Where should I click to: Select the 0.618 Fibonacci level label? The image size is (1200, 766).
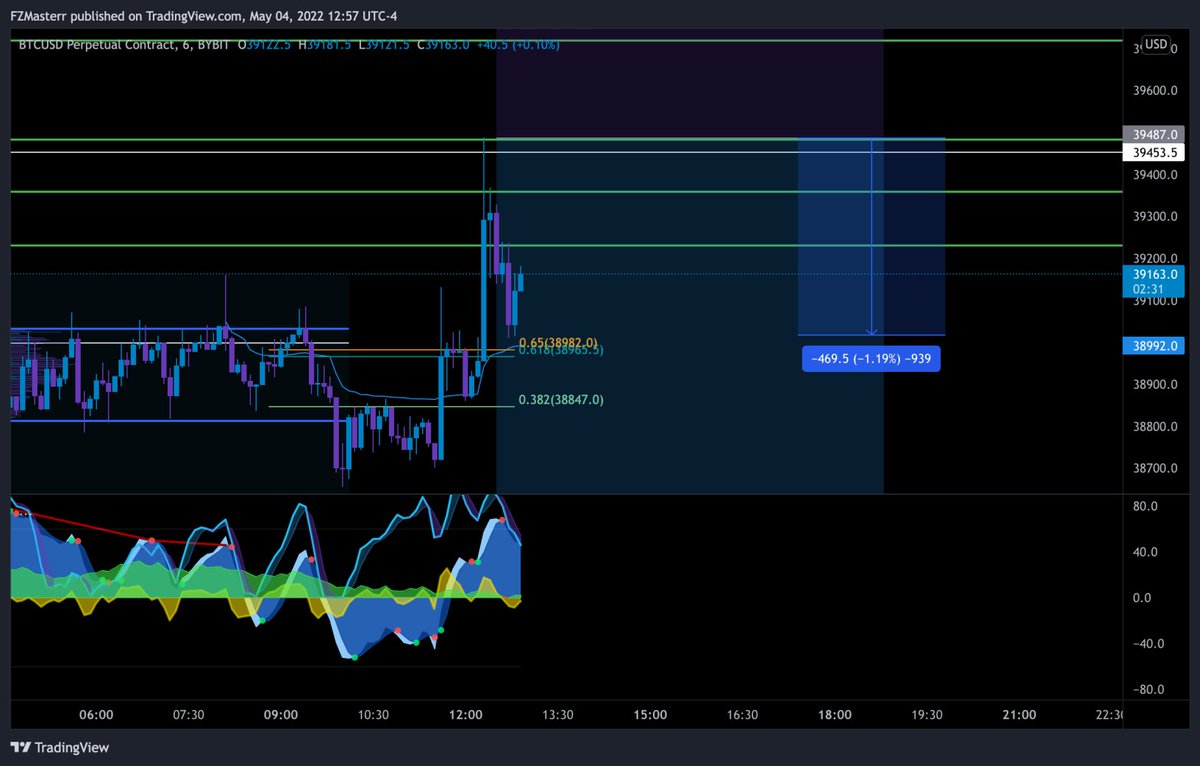tap(560, 351)
